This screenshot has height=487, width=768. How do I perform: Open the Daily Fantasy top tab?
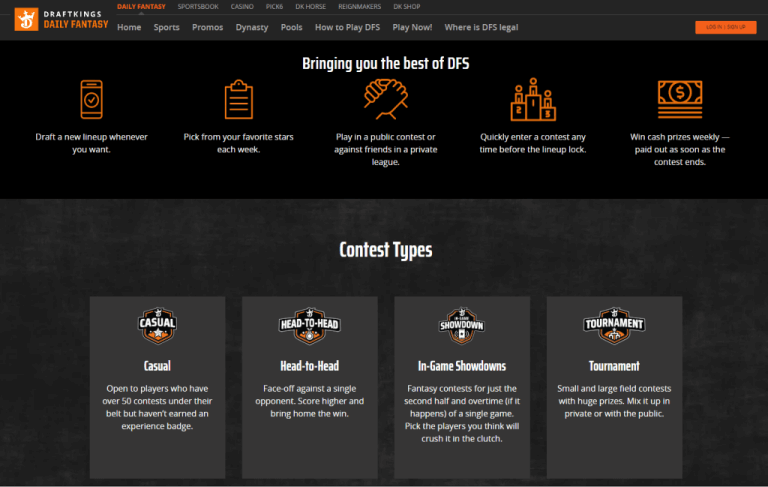141,6
